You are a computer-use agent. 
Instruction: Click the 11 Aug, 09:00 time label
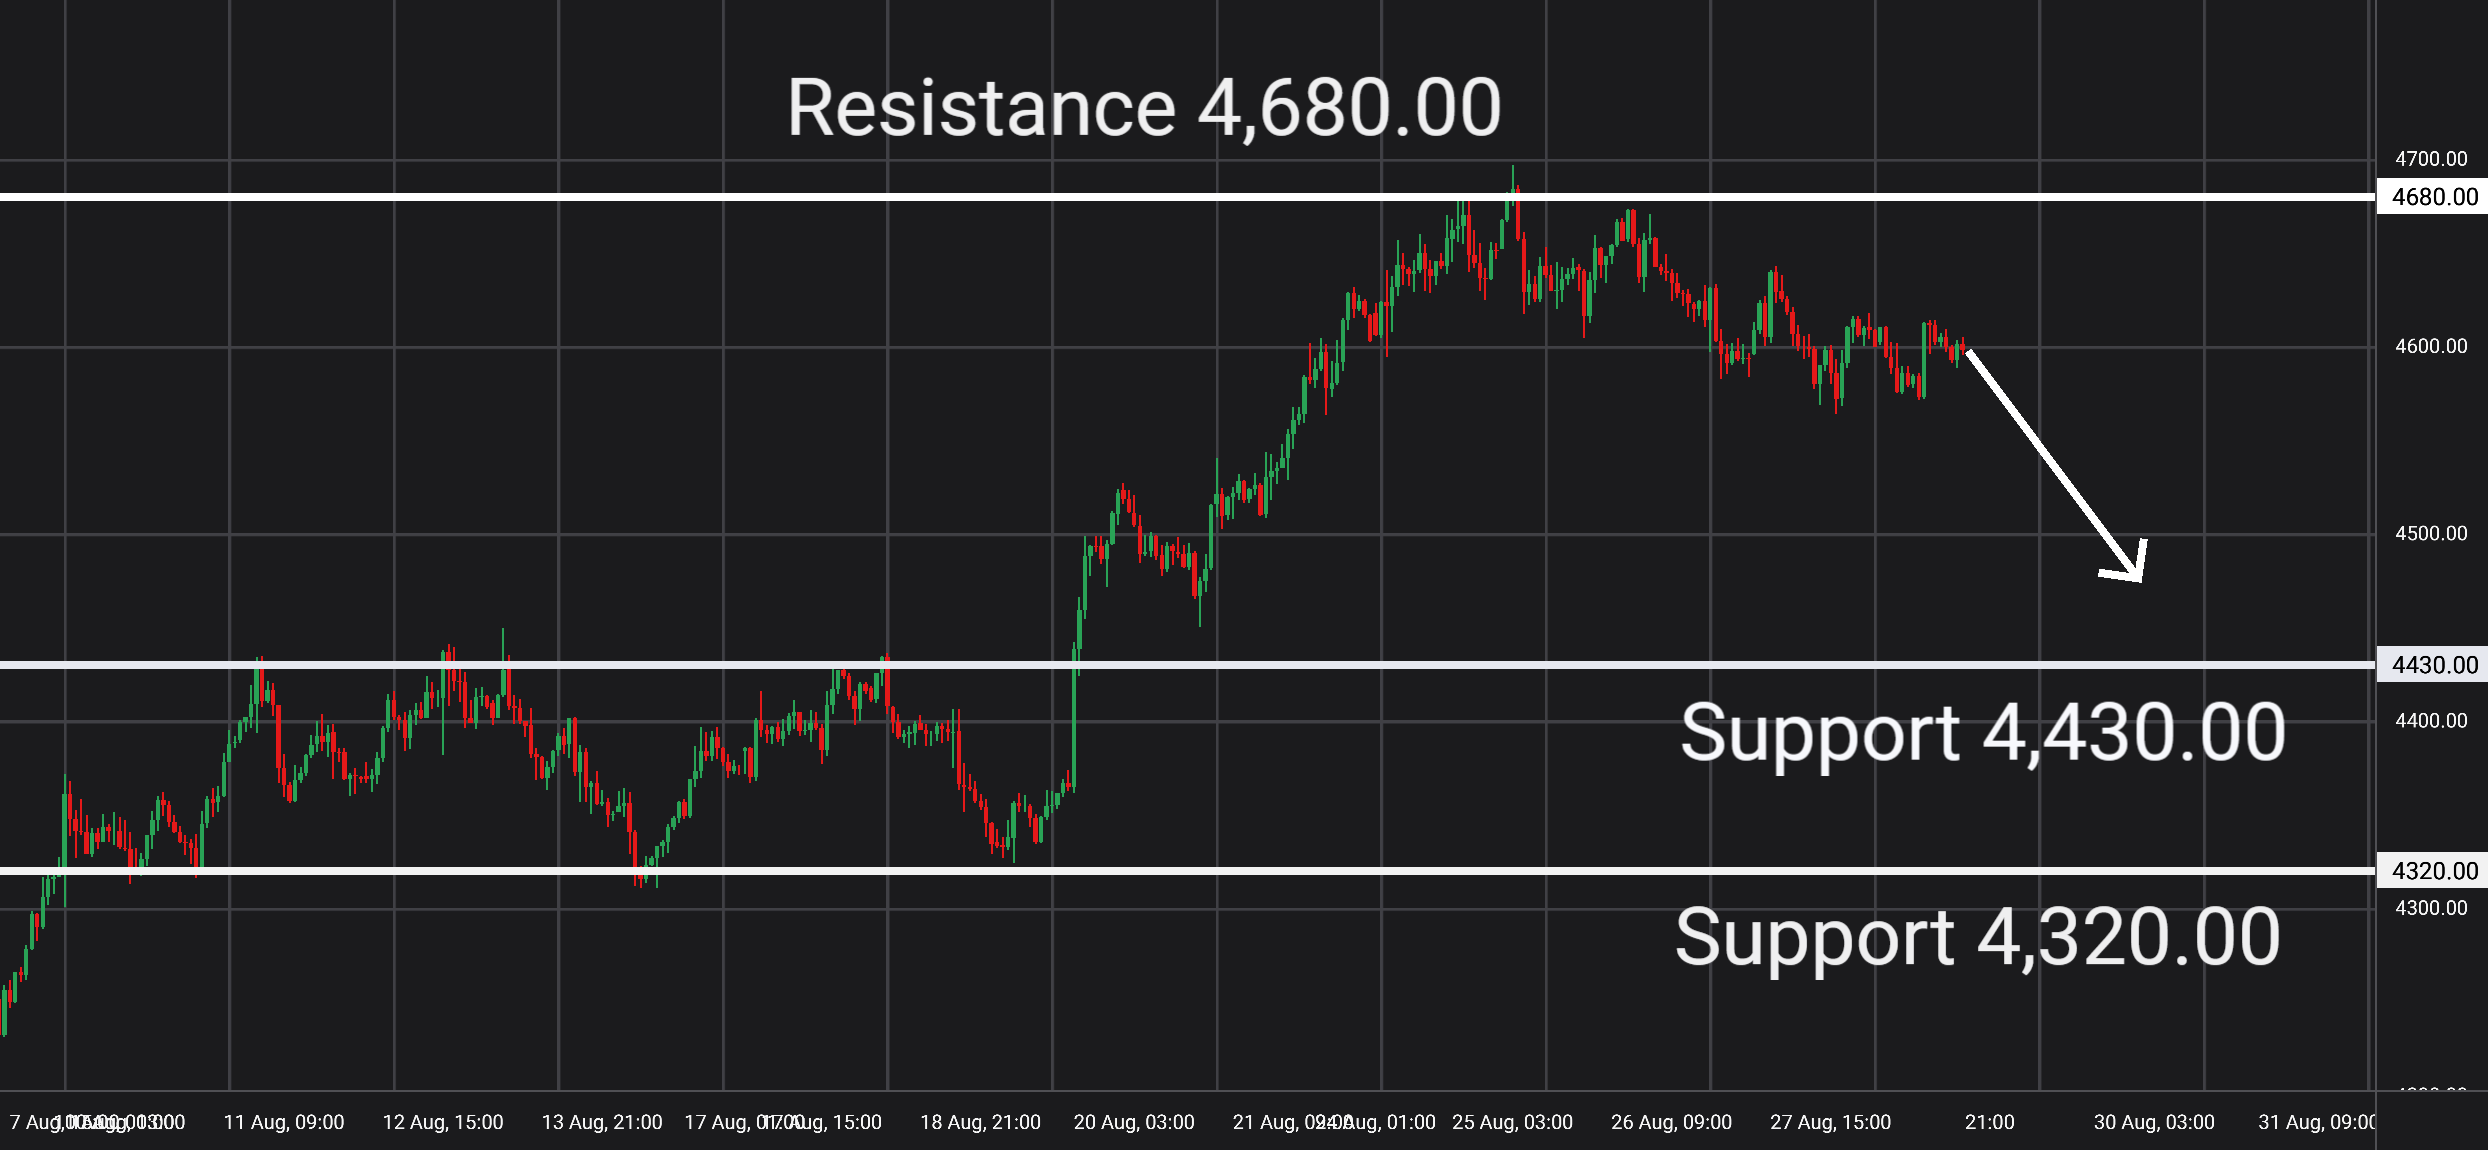pos(284,1122)
